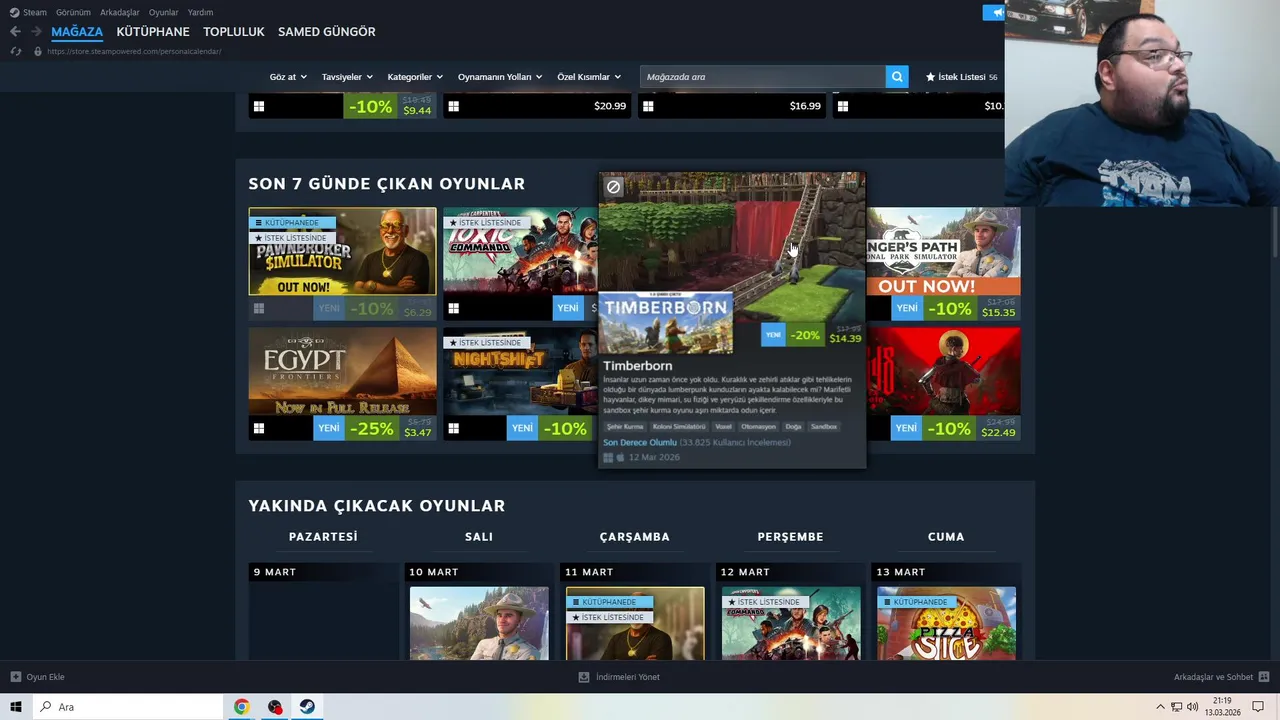The image size is (1280, 720).
Task: Click the Windows icon beside $20.99 price
Action: pyautogui.click(x=453, y=106)
